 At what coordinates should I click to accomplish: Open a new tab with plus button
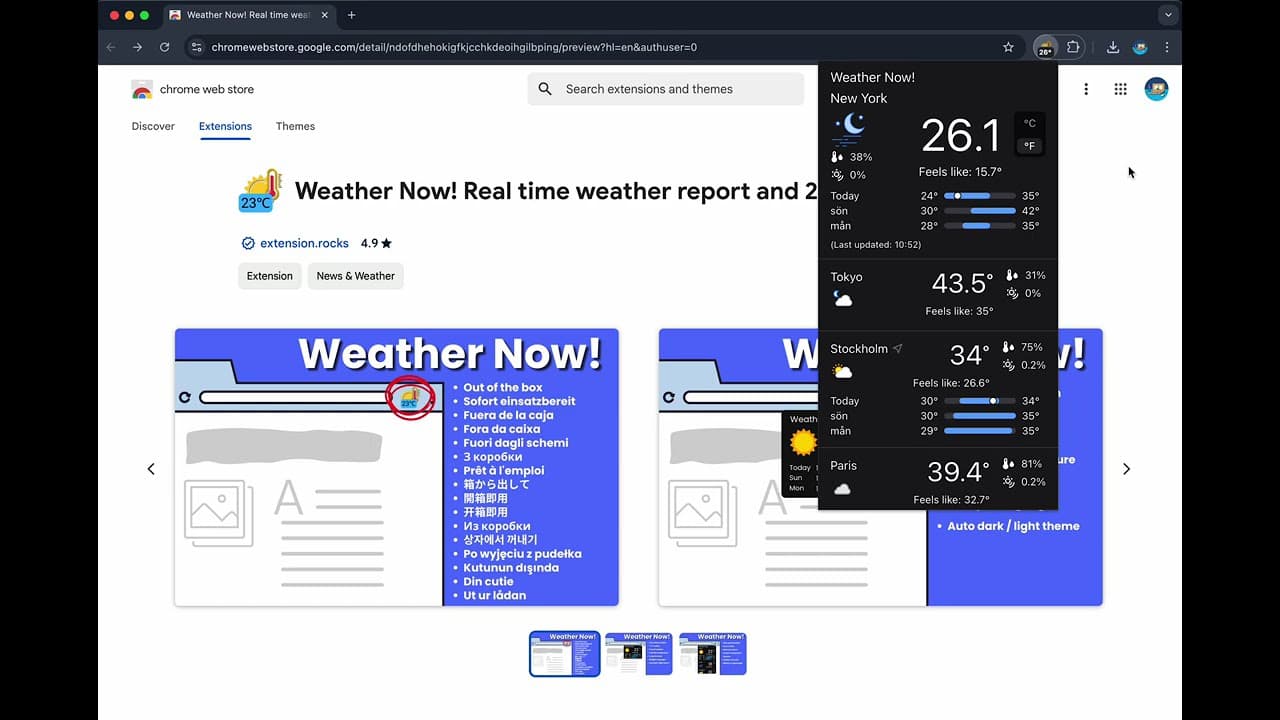[x=351, y=15]
